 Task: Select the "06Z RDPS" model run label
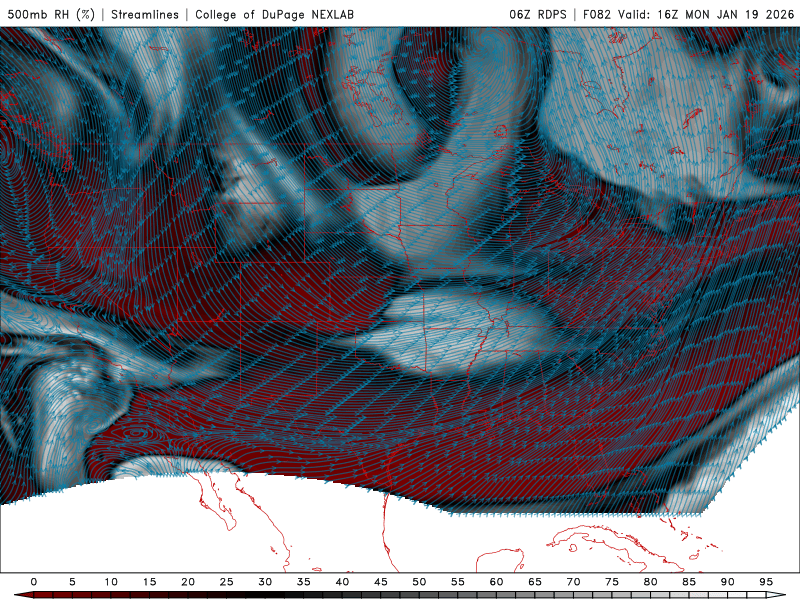click(x=537, y=14)
